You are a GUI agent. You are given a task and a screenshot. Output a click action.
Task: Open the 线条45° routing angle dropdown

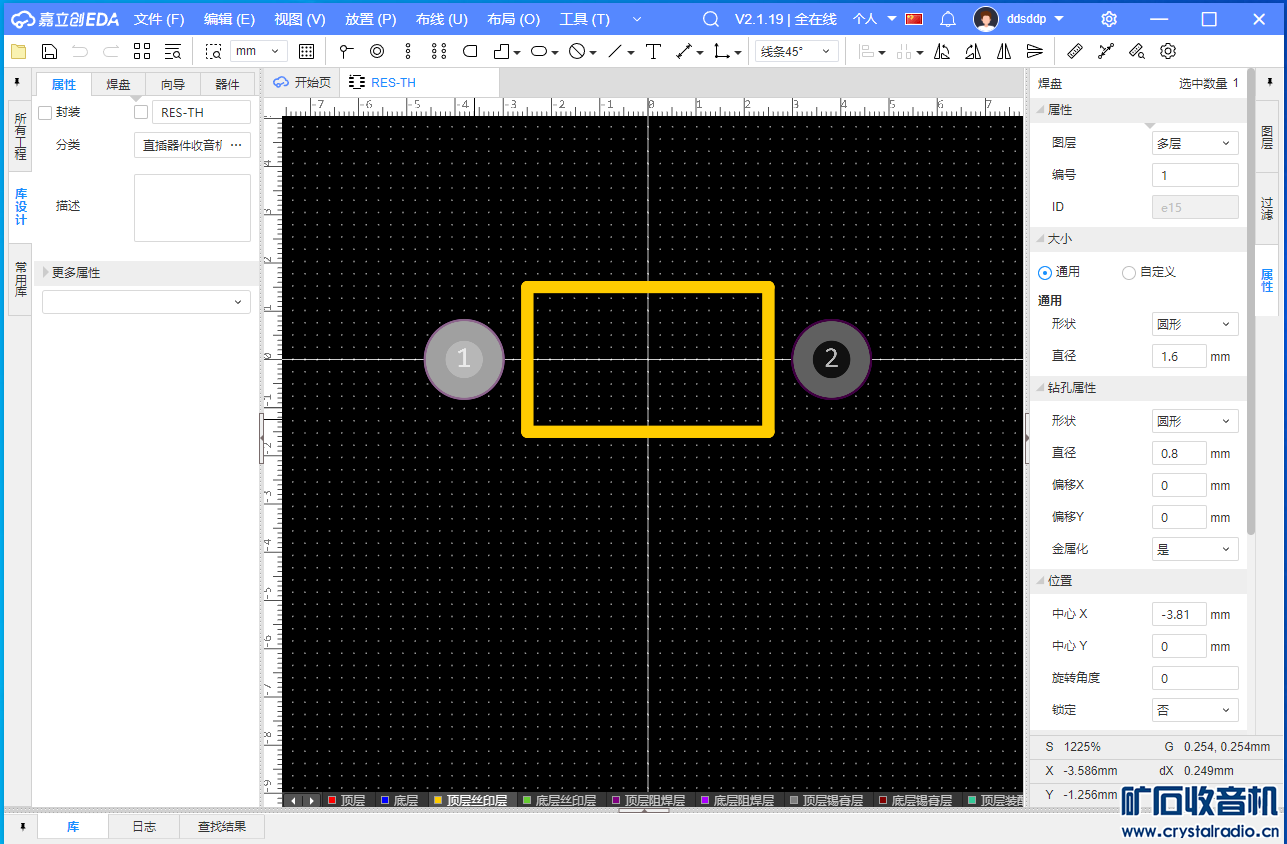tap(796, 52)
